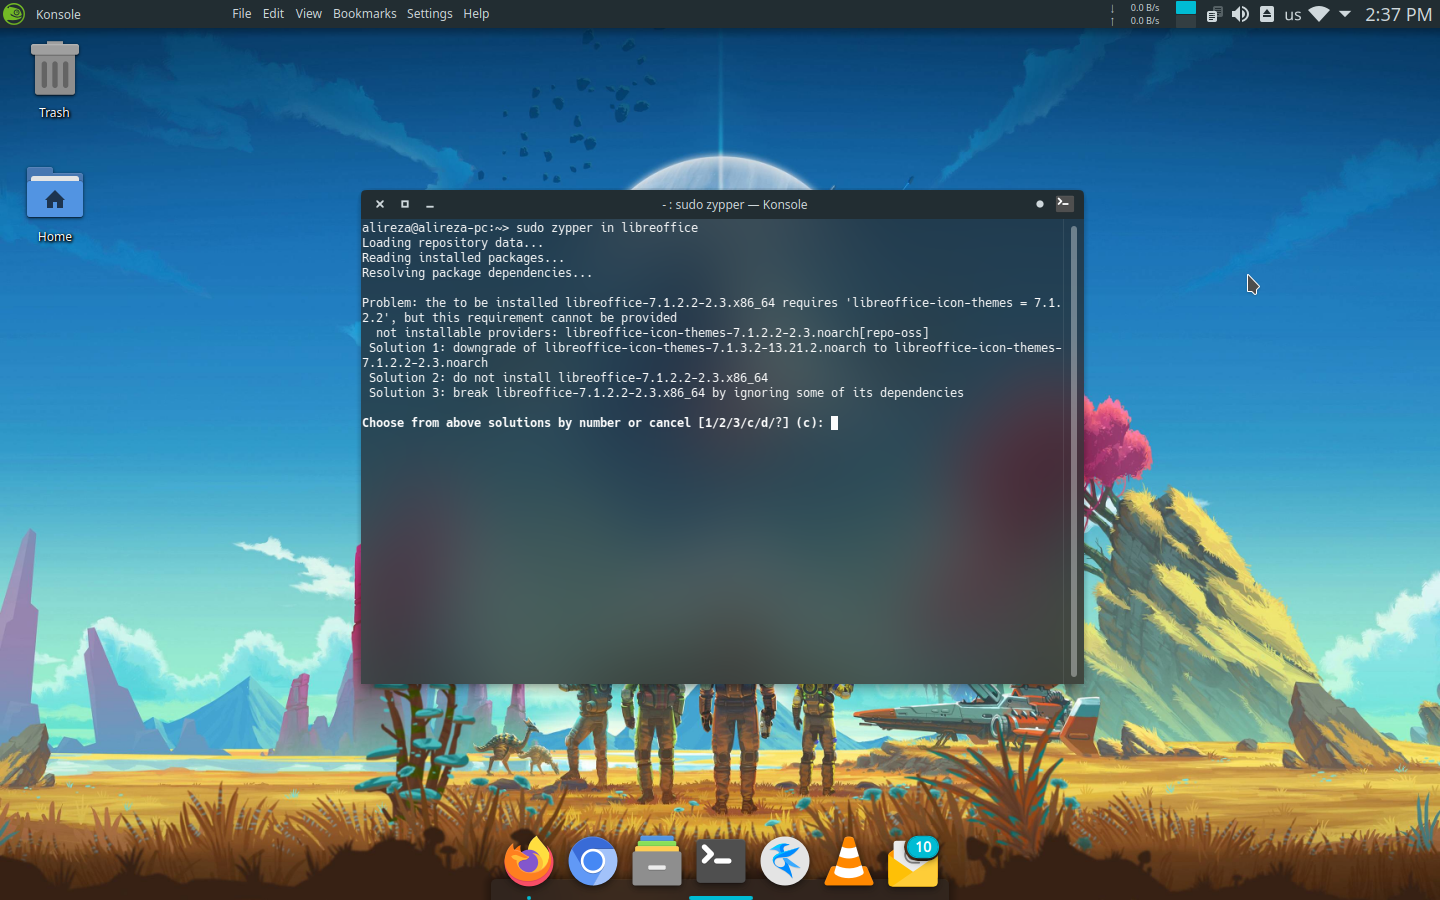Open the removable devices eject icon

[x=1266, y=14]
